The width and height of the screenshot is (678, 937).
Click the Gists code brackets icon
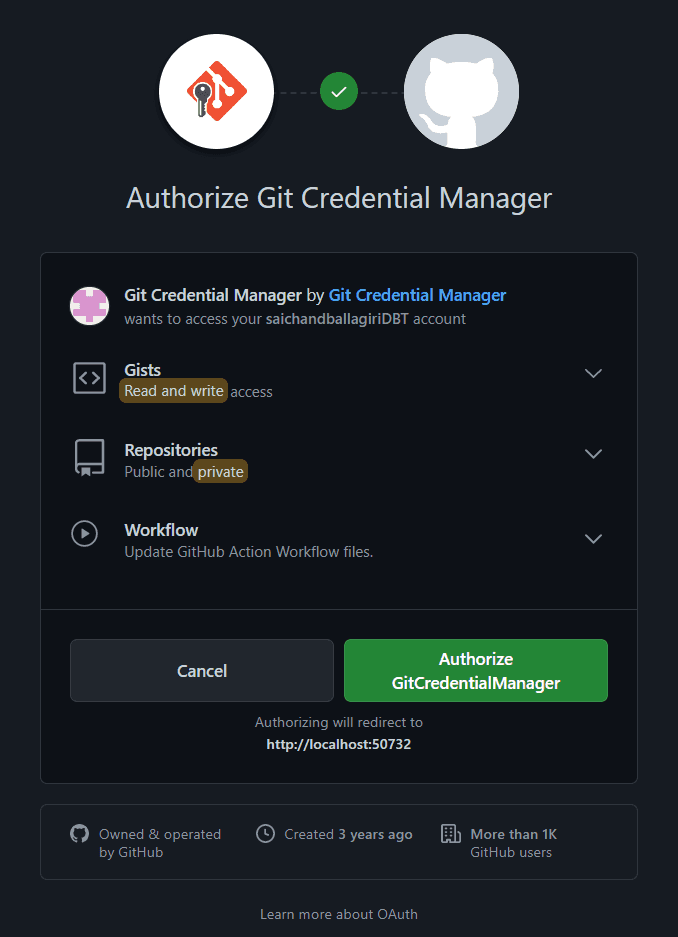coord(90,378)
